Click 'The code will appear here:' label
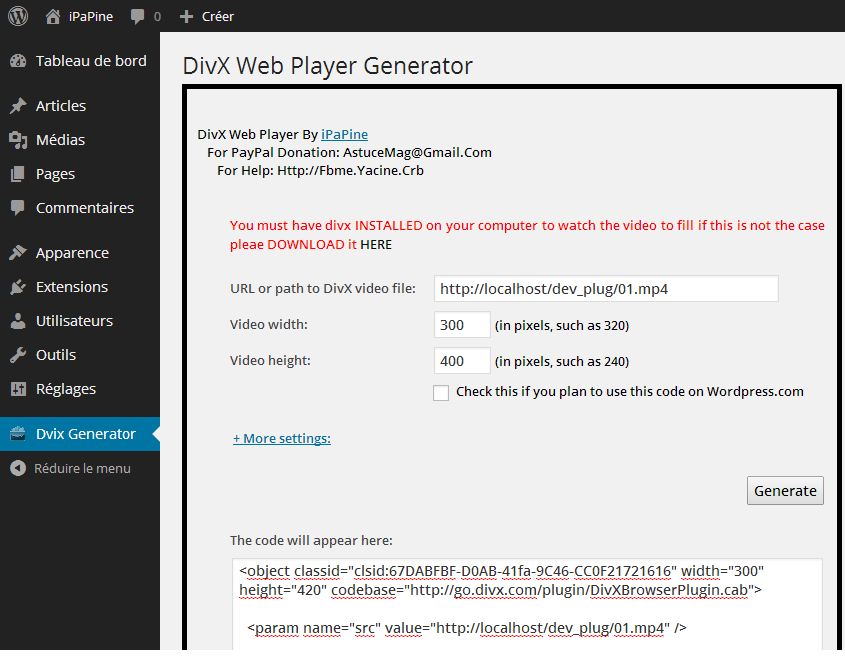This screenshot has height=657, width=845. point(311,541)
